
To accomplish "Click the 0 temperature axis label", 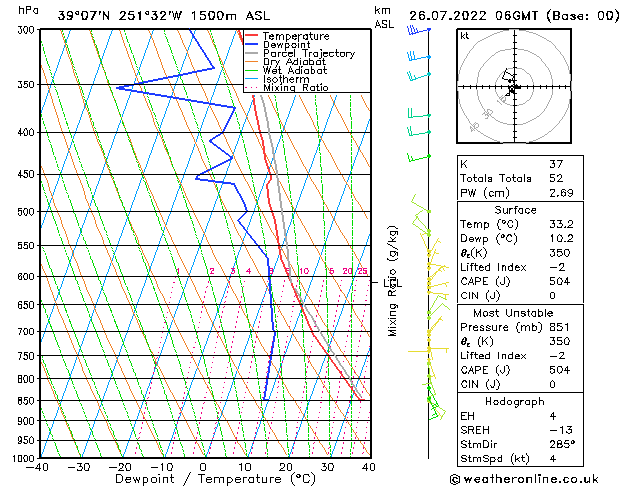I will point(203,468).
